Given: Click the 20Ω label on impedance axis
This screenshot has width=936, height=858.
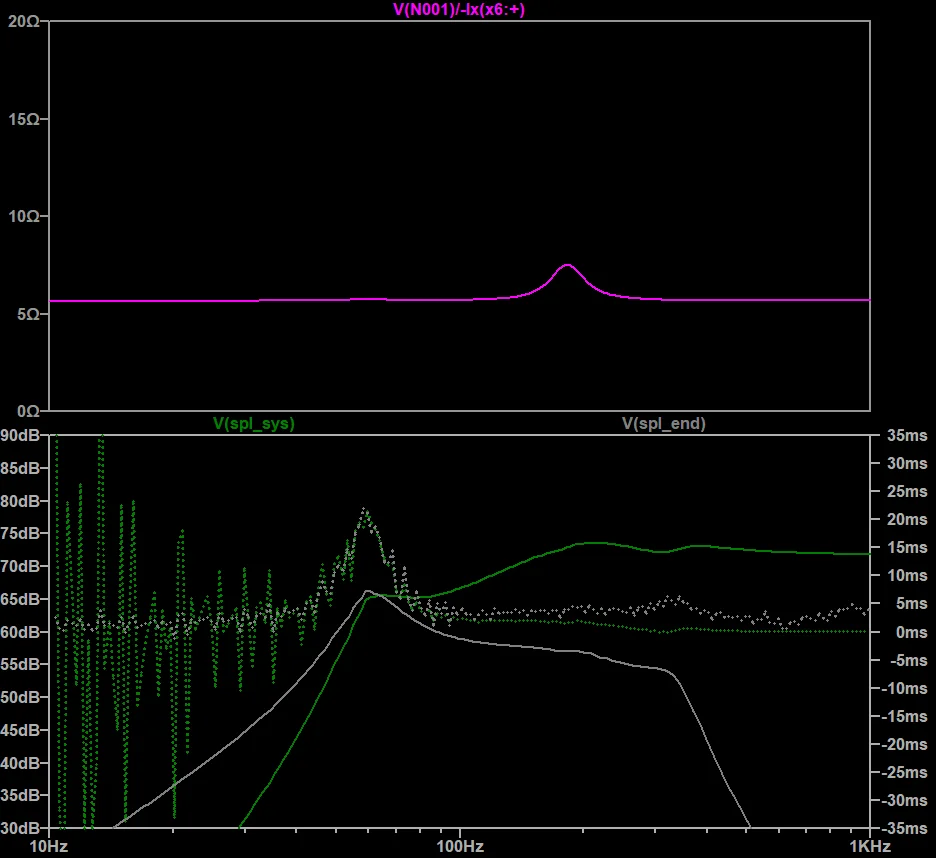Looking at the screenshot, I should pyautogui.click(x=22, y=22).
